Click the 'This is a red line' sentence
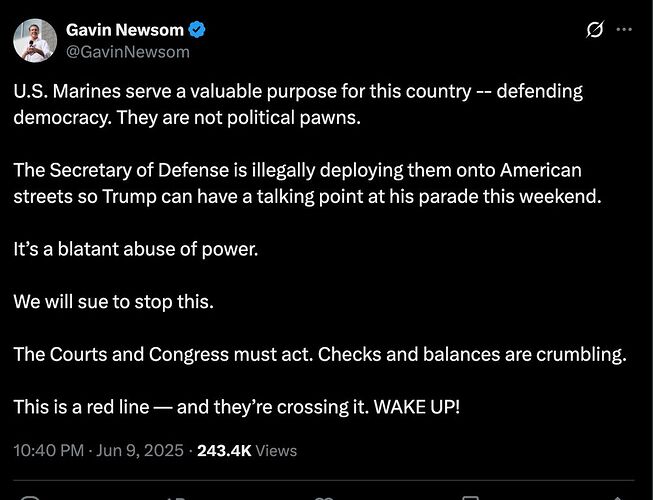Screen dimensions: 653x500 pos(237,407)
